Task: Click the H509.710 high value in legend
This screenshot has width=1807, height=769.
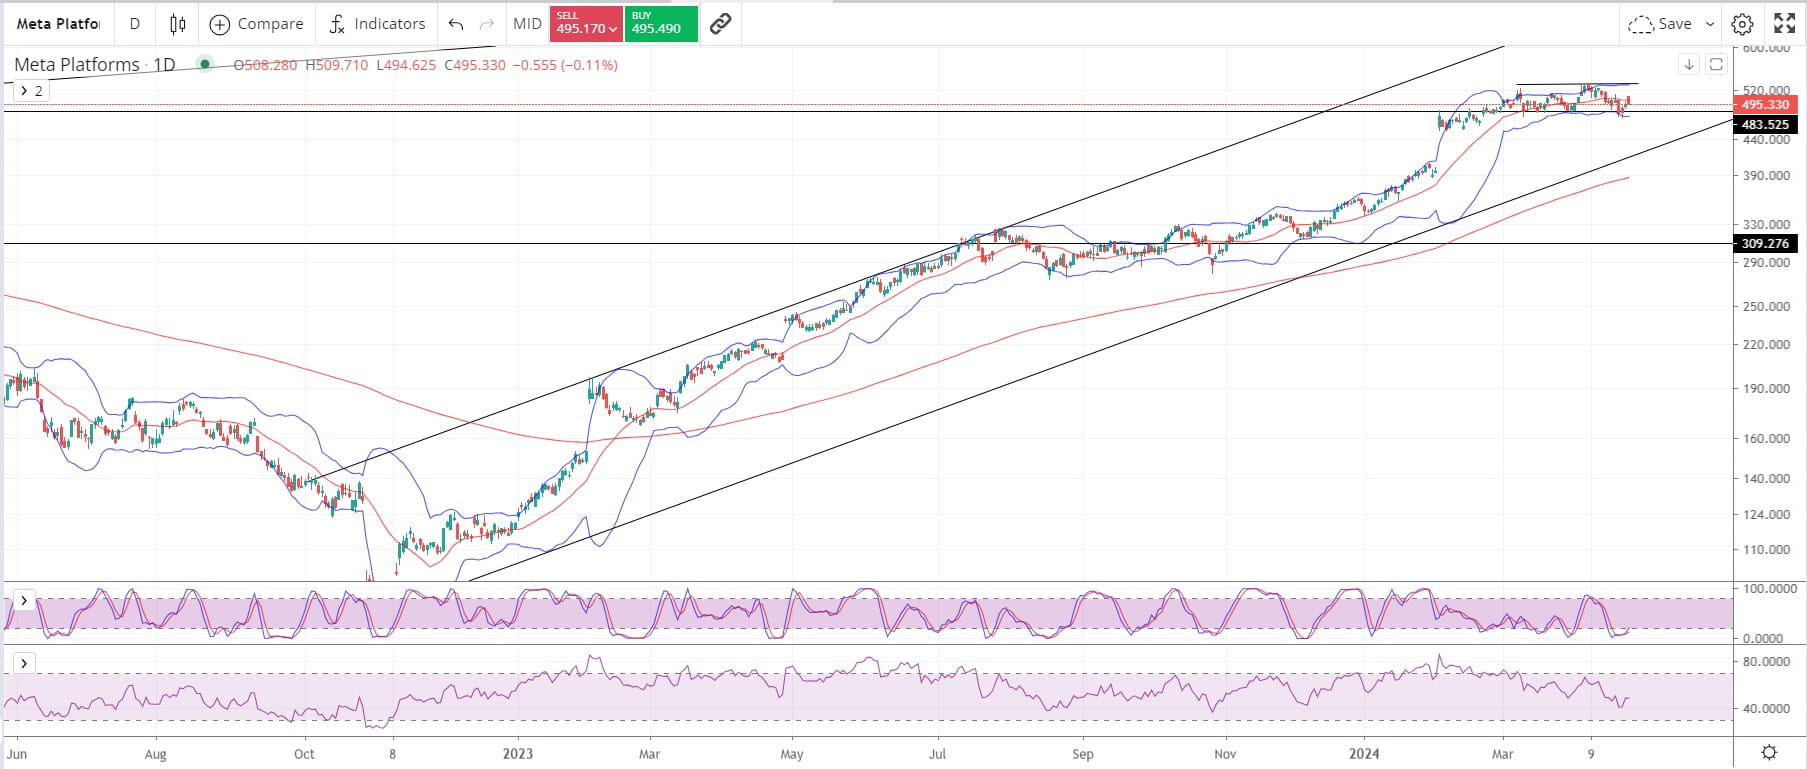Action: (336, 65)
